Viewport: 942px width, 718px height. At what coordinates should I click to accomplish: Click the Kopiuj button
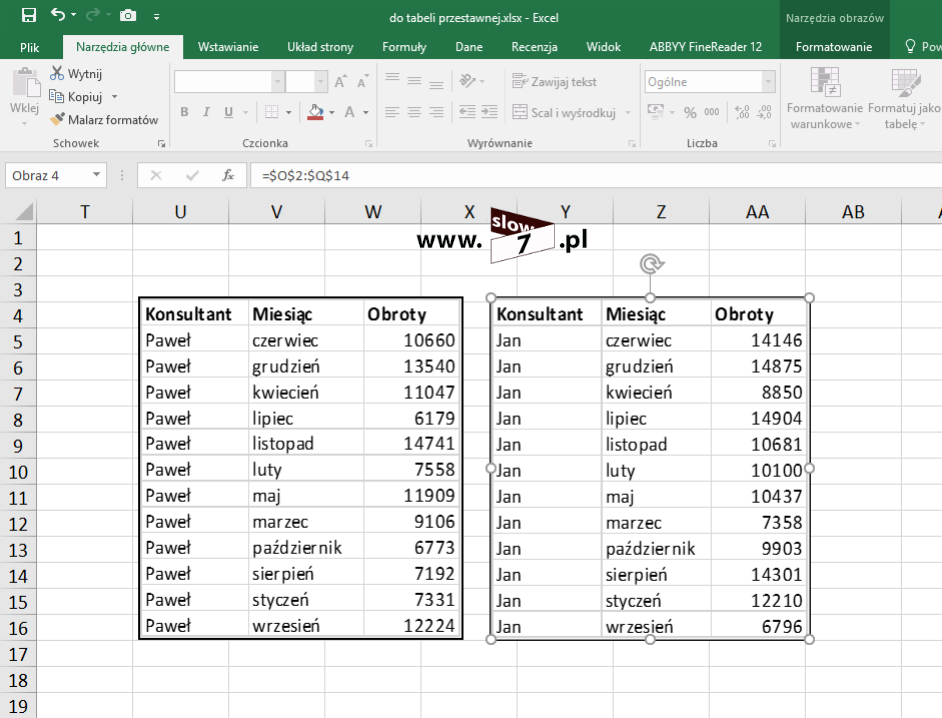click(x=76, y=97)
